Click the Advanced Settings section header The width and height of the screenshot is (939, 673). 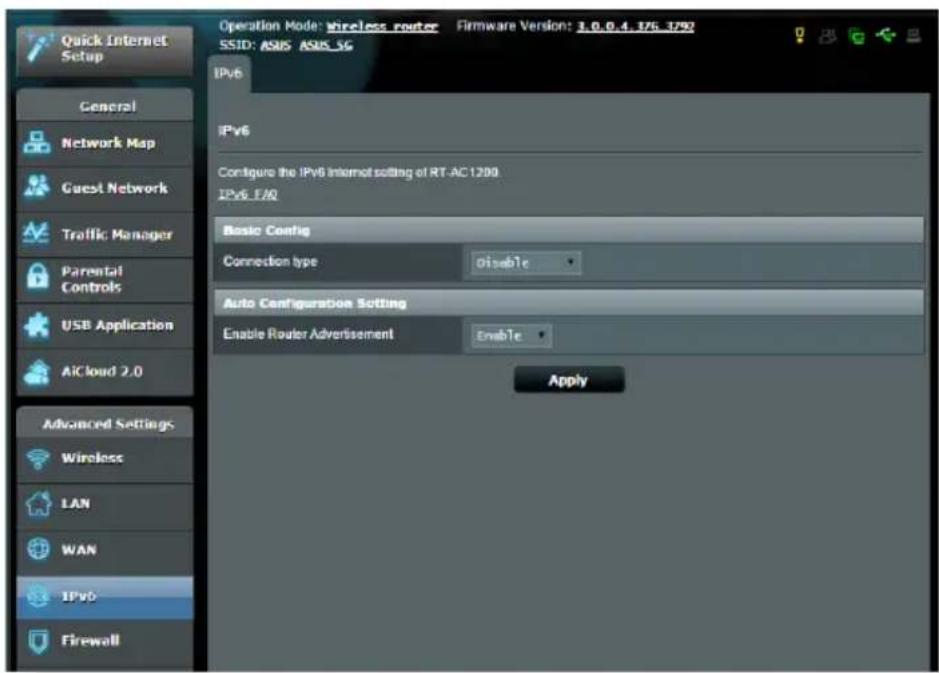coord(105,423)
